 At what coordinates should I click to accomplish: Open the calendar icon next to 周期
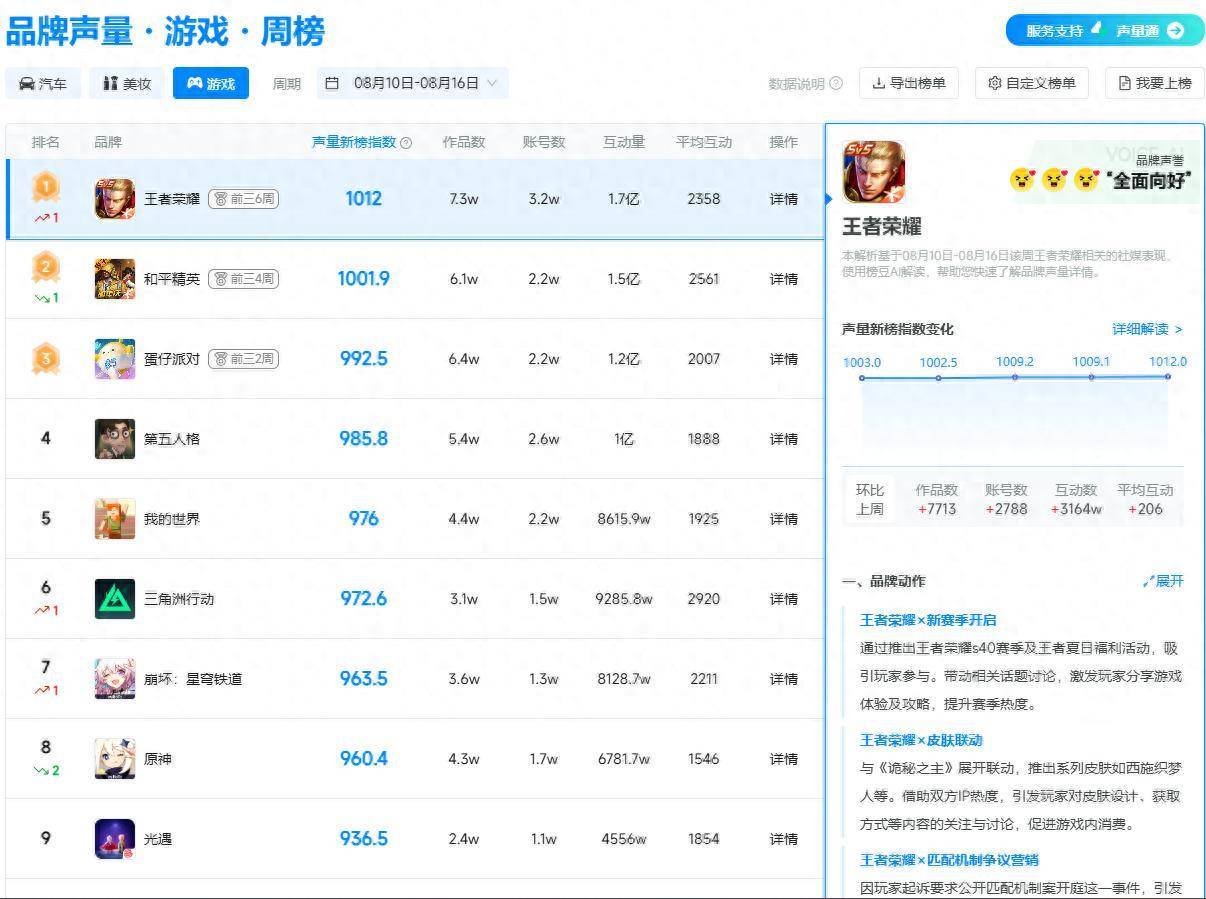(334, 83)
